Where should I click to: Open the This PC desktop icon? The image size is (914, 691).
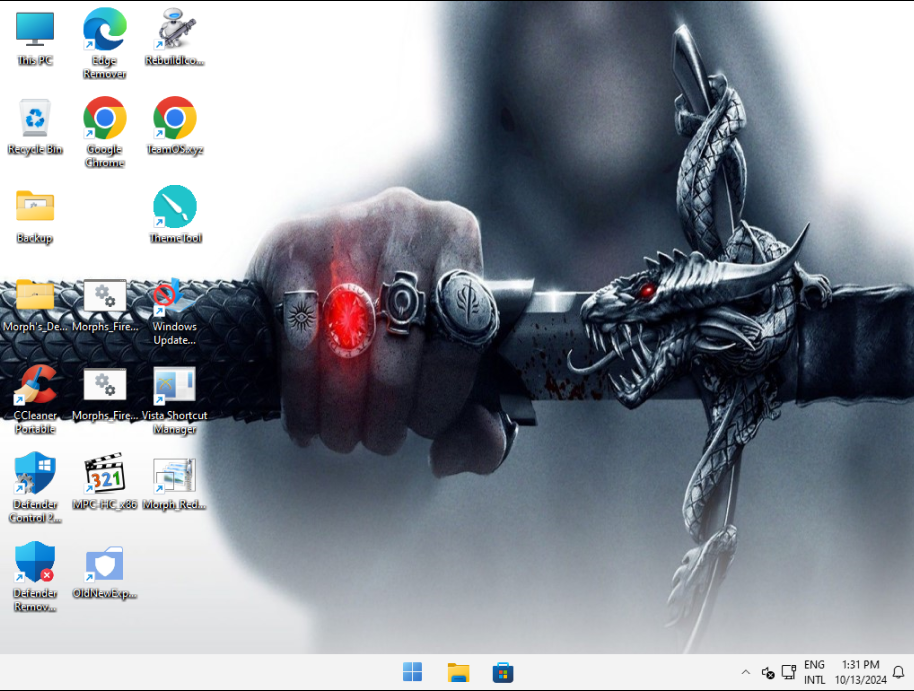[x=35, y=38]
